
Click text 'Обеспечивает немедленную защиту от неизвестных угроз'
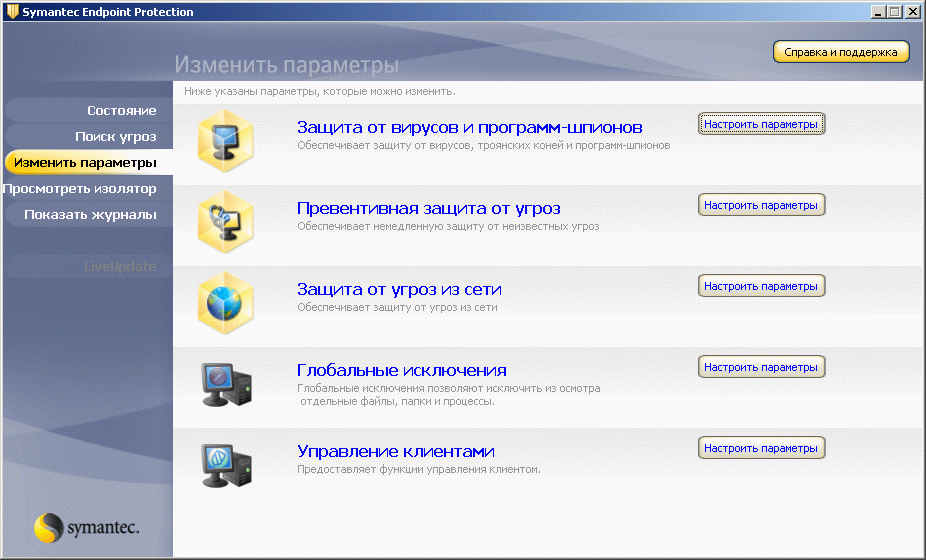(448, 226)
